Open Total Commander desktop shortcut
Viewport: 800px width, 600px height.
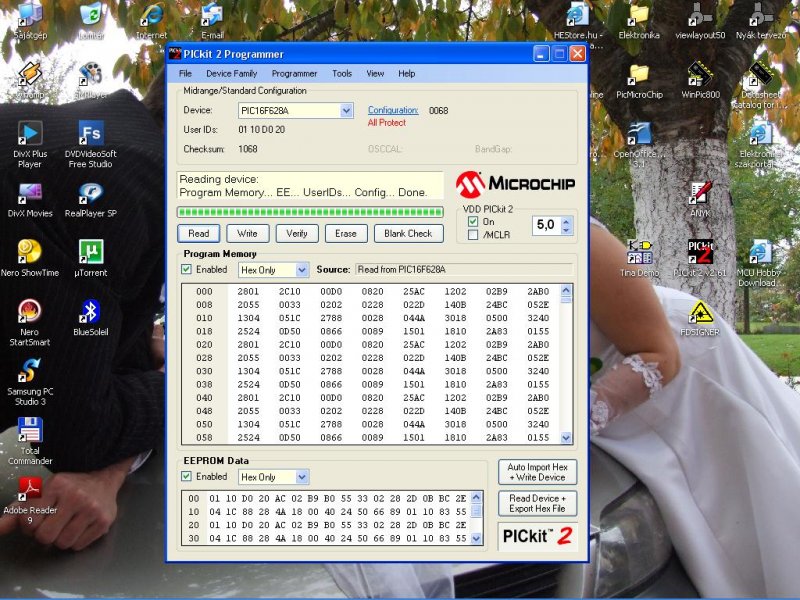[x=30, y=441]
